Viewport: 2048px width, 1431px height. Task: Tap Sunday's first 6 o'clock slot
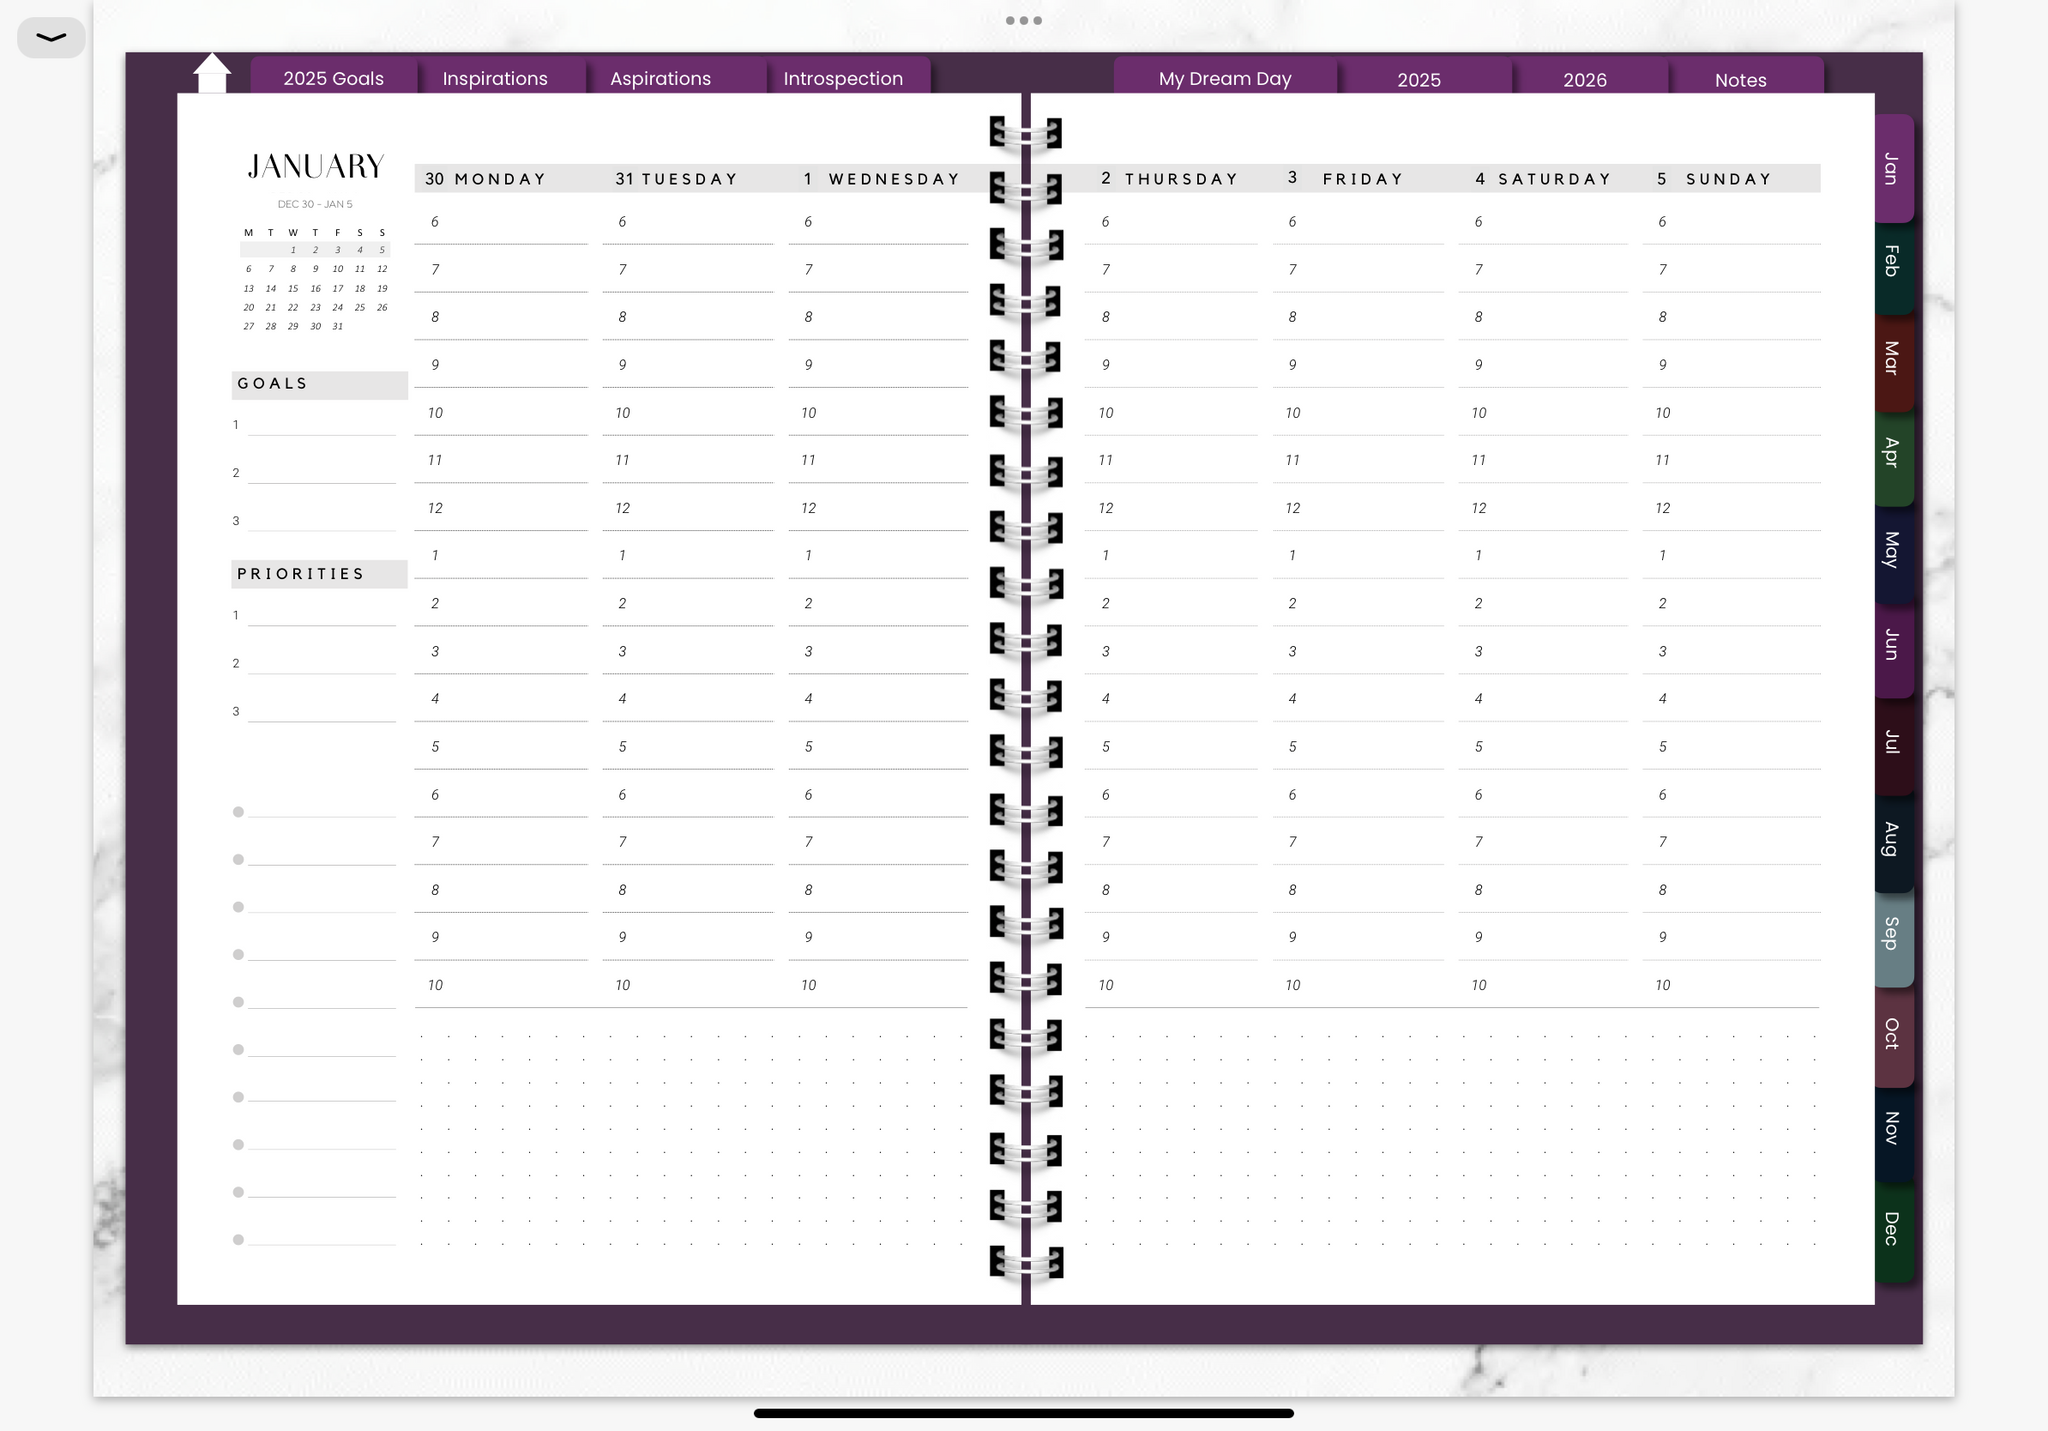pyautogui.click(x=1731, y=222)
